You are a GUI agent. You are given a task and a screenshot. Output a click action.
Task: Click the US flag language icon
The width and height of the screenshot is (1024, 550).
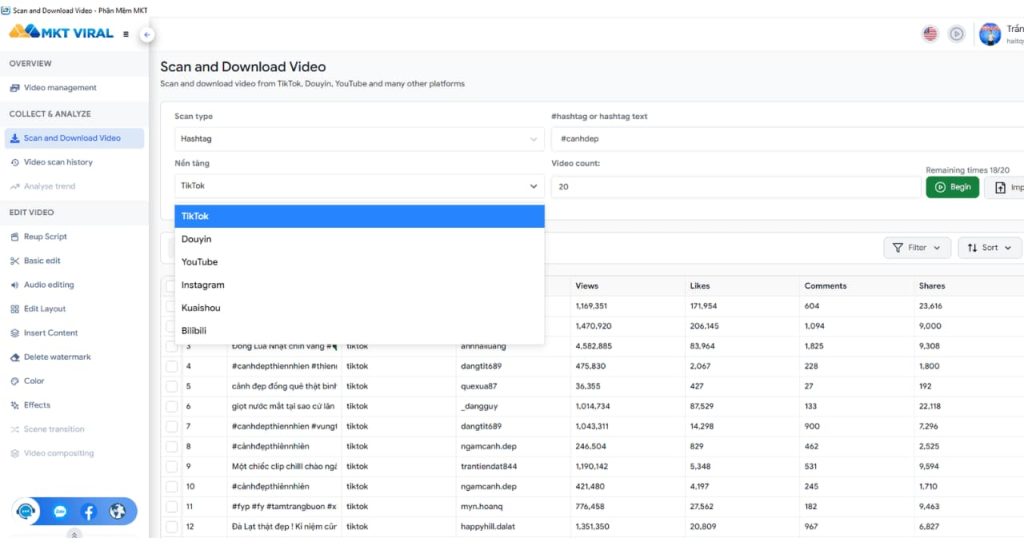930,34
